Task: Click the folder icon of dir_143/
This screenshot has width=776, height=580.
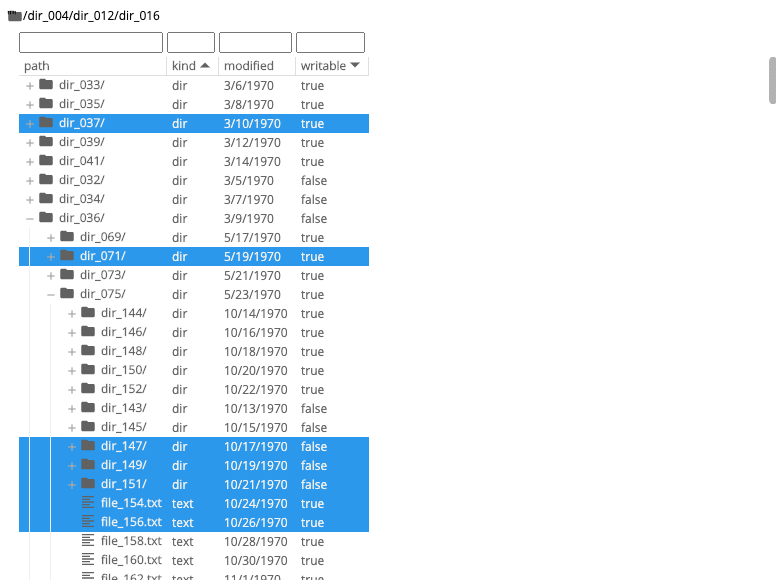Action: pyautogui.click(x=88, y=407)
